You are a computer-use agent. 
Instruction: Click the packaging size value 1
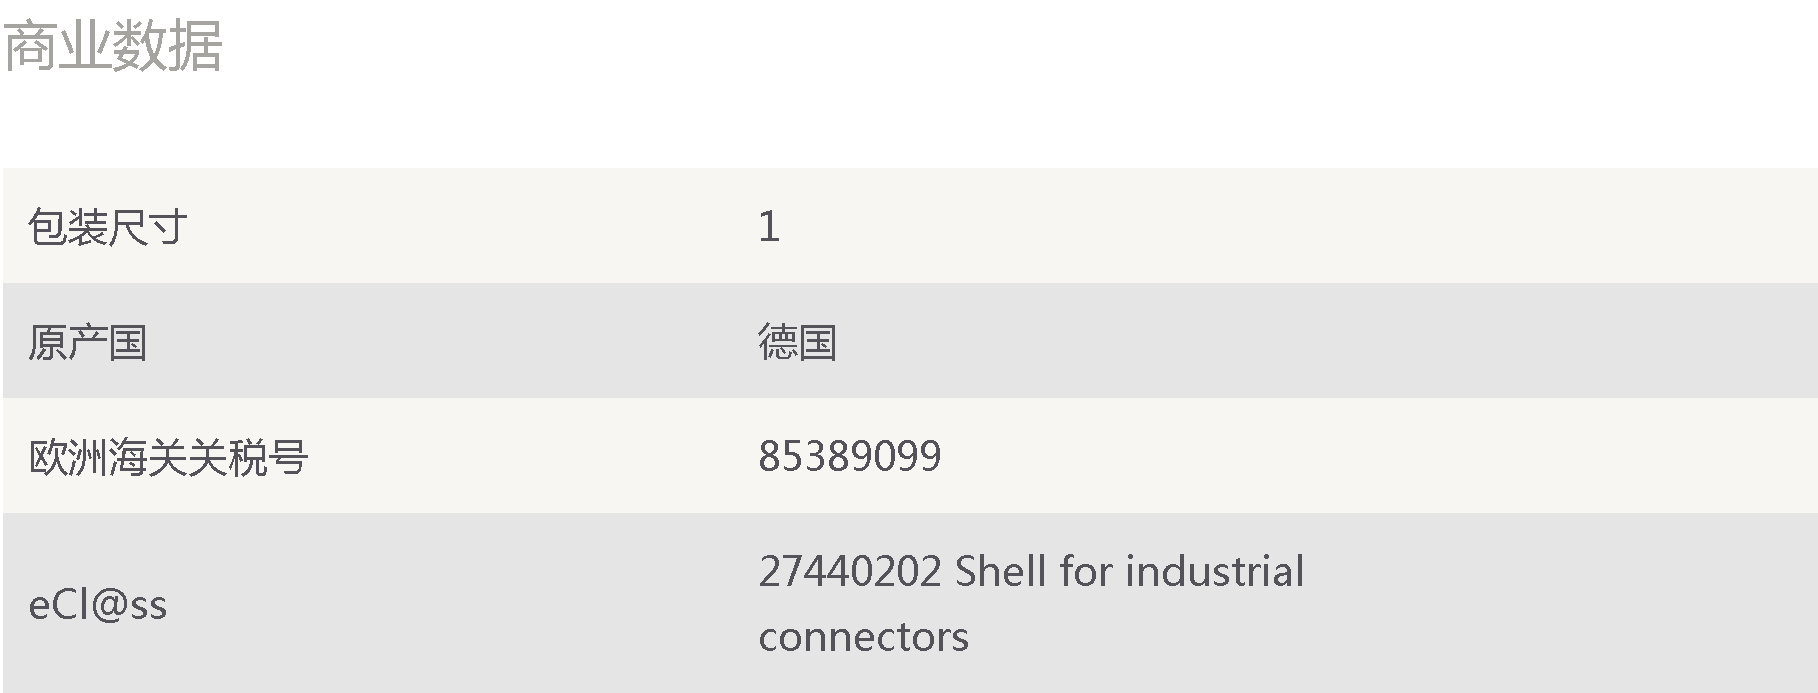point(768,227)
